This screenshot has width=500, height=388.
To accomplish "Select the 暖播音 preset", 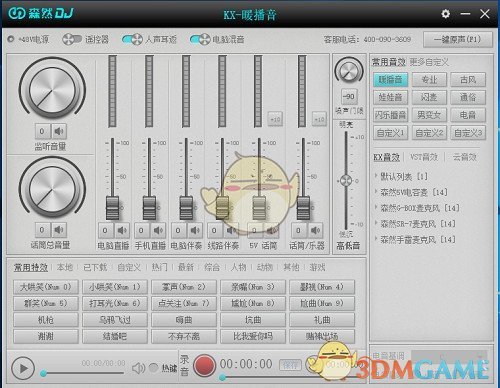I will pos(390,80).
